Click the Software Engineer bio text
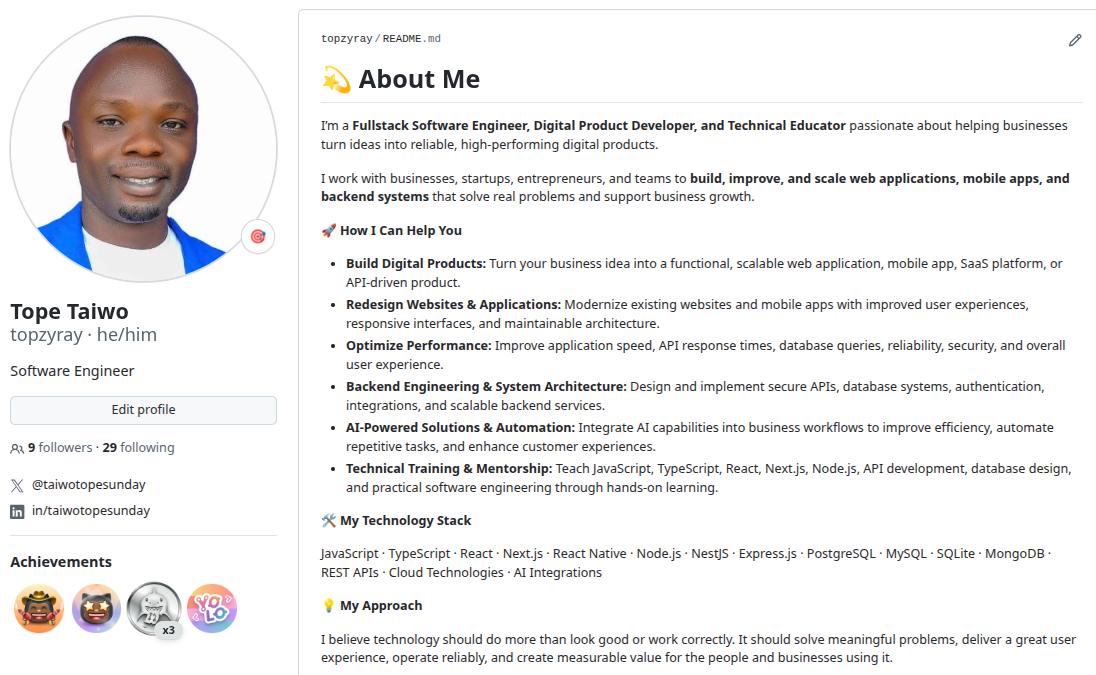The image size is (1096, 675). pos(72,371)
